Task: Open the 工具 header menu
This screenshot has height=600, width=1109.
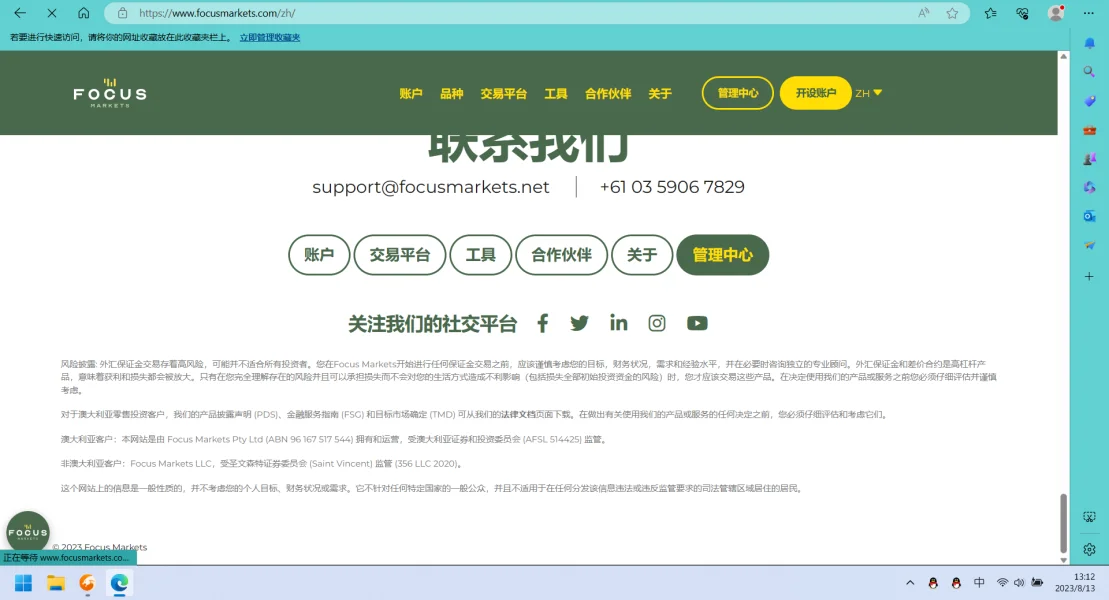Action: (556, 93)
